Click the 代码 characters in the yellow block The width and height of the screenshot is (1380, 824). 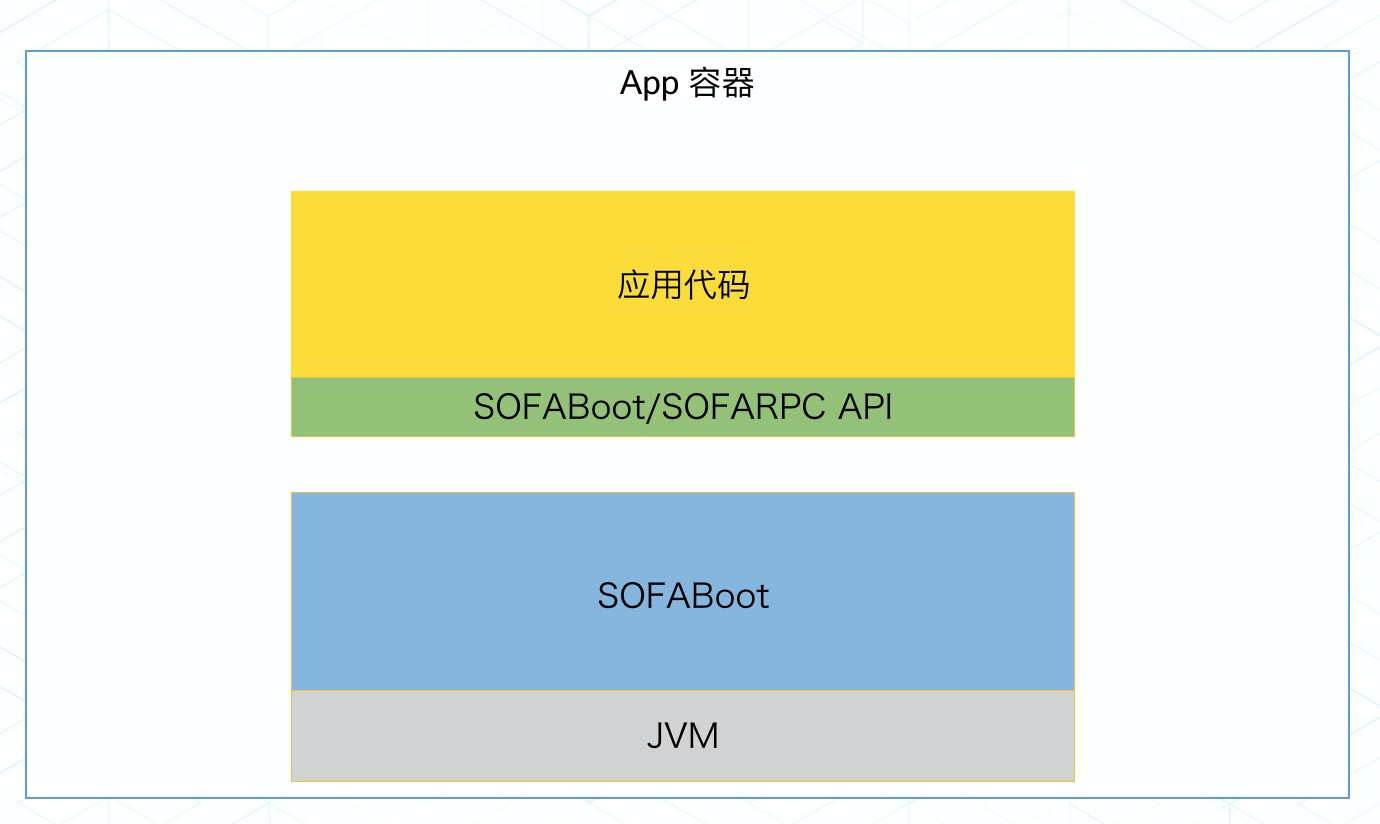(717, 286)
